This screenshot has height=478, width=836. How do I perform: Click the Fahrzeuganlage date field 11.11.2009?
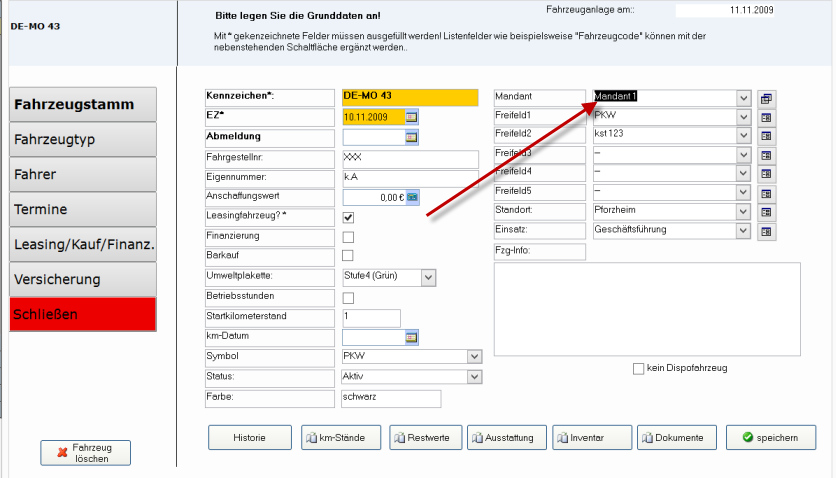point(725,10)
